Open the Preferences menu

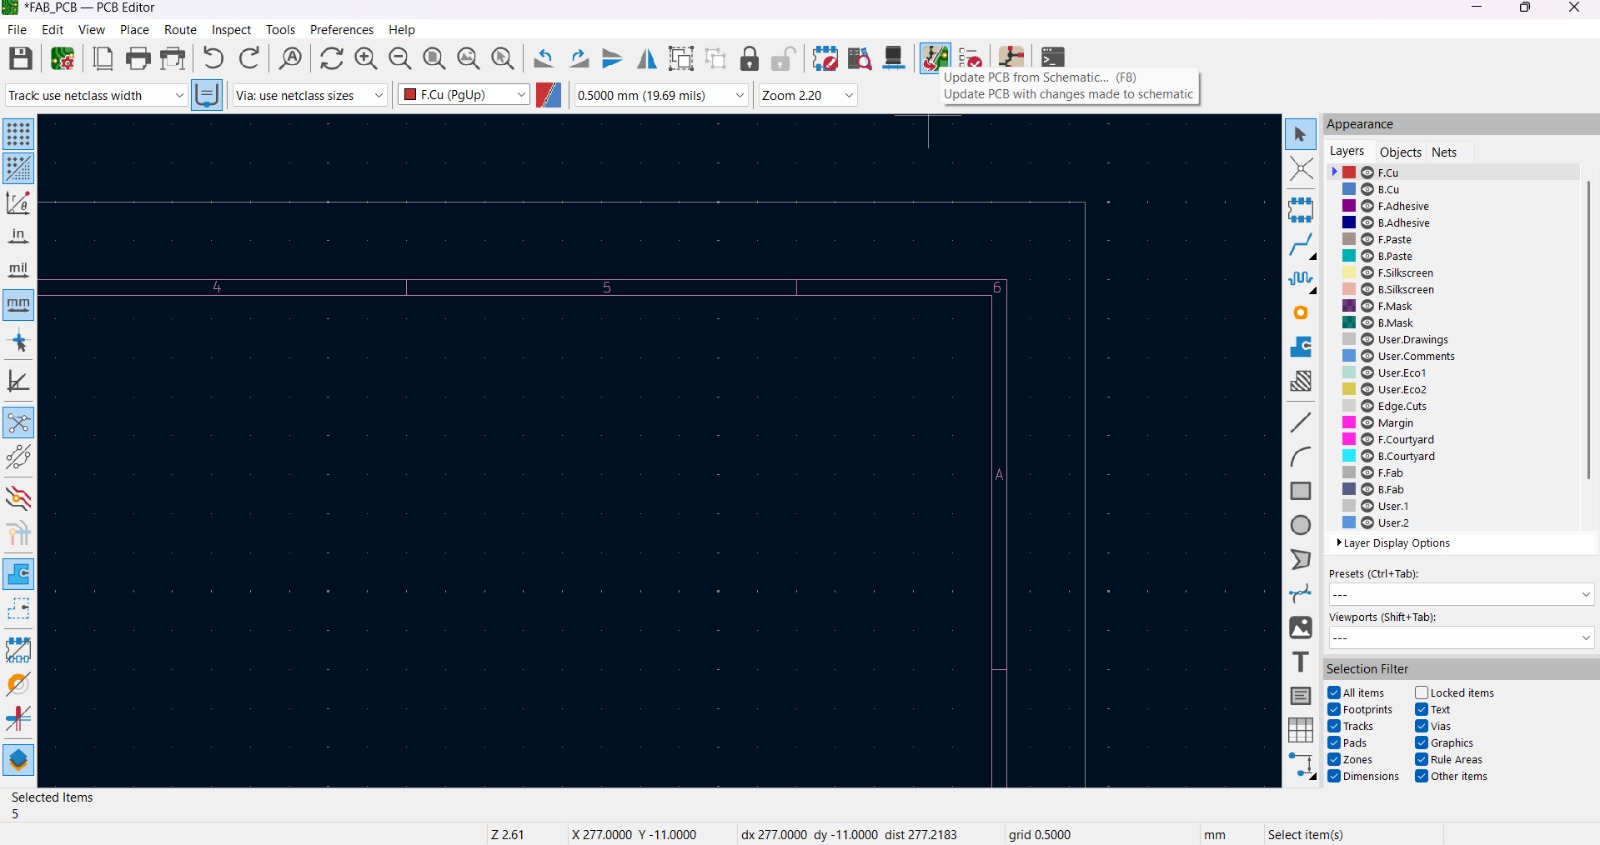(342, 30)
